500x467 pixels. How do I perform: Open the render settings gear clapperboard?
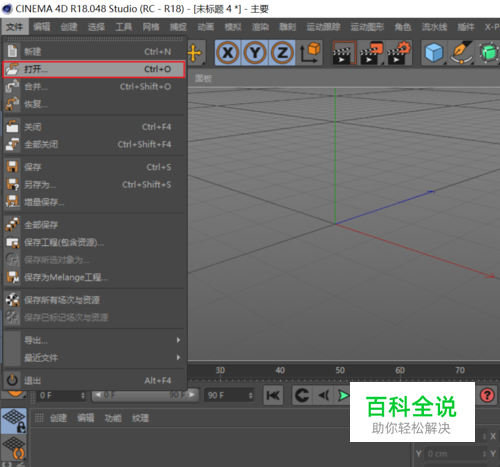(399, 53)
